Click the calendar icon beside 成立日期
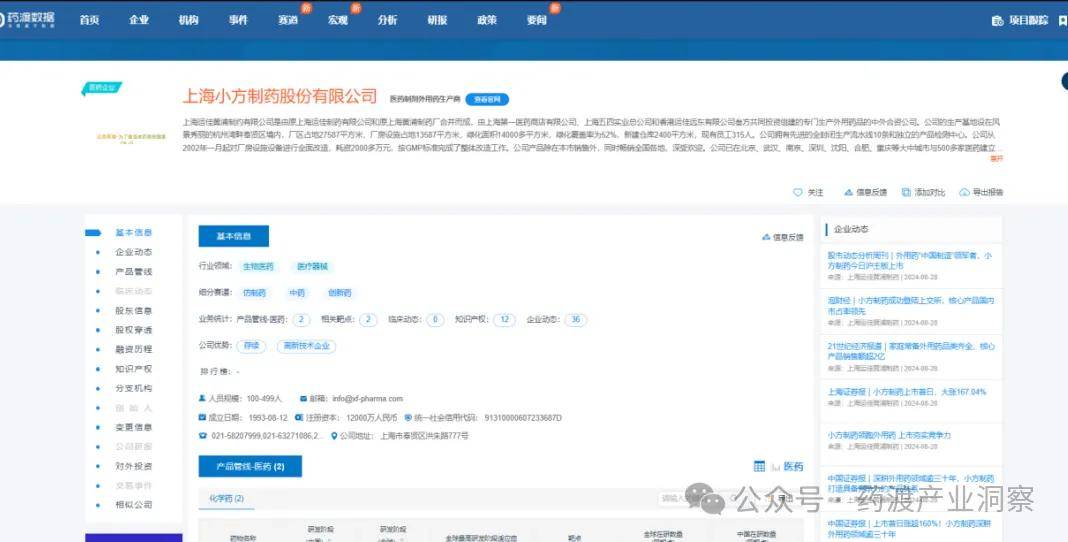 click(202, 417)
